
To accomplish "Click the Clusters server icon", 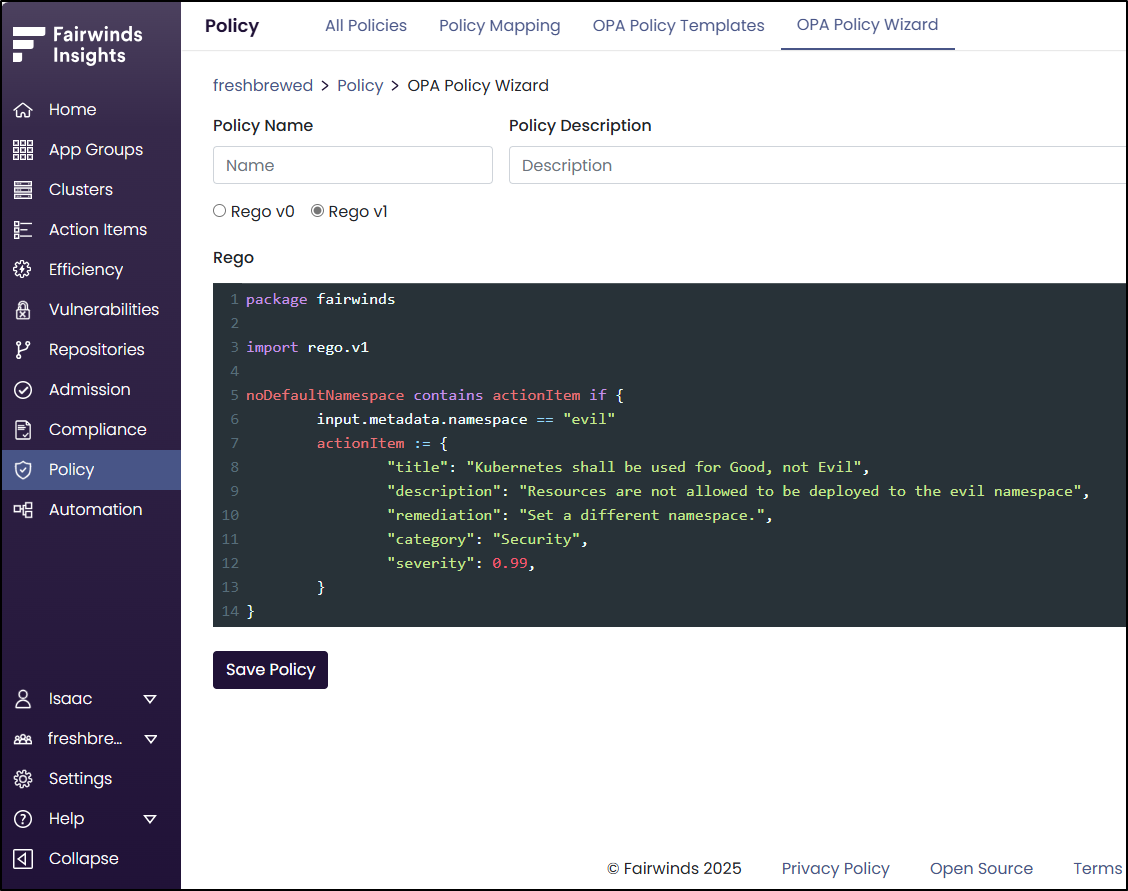I will 23,190.
